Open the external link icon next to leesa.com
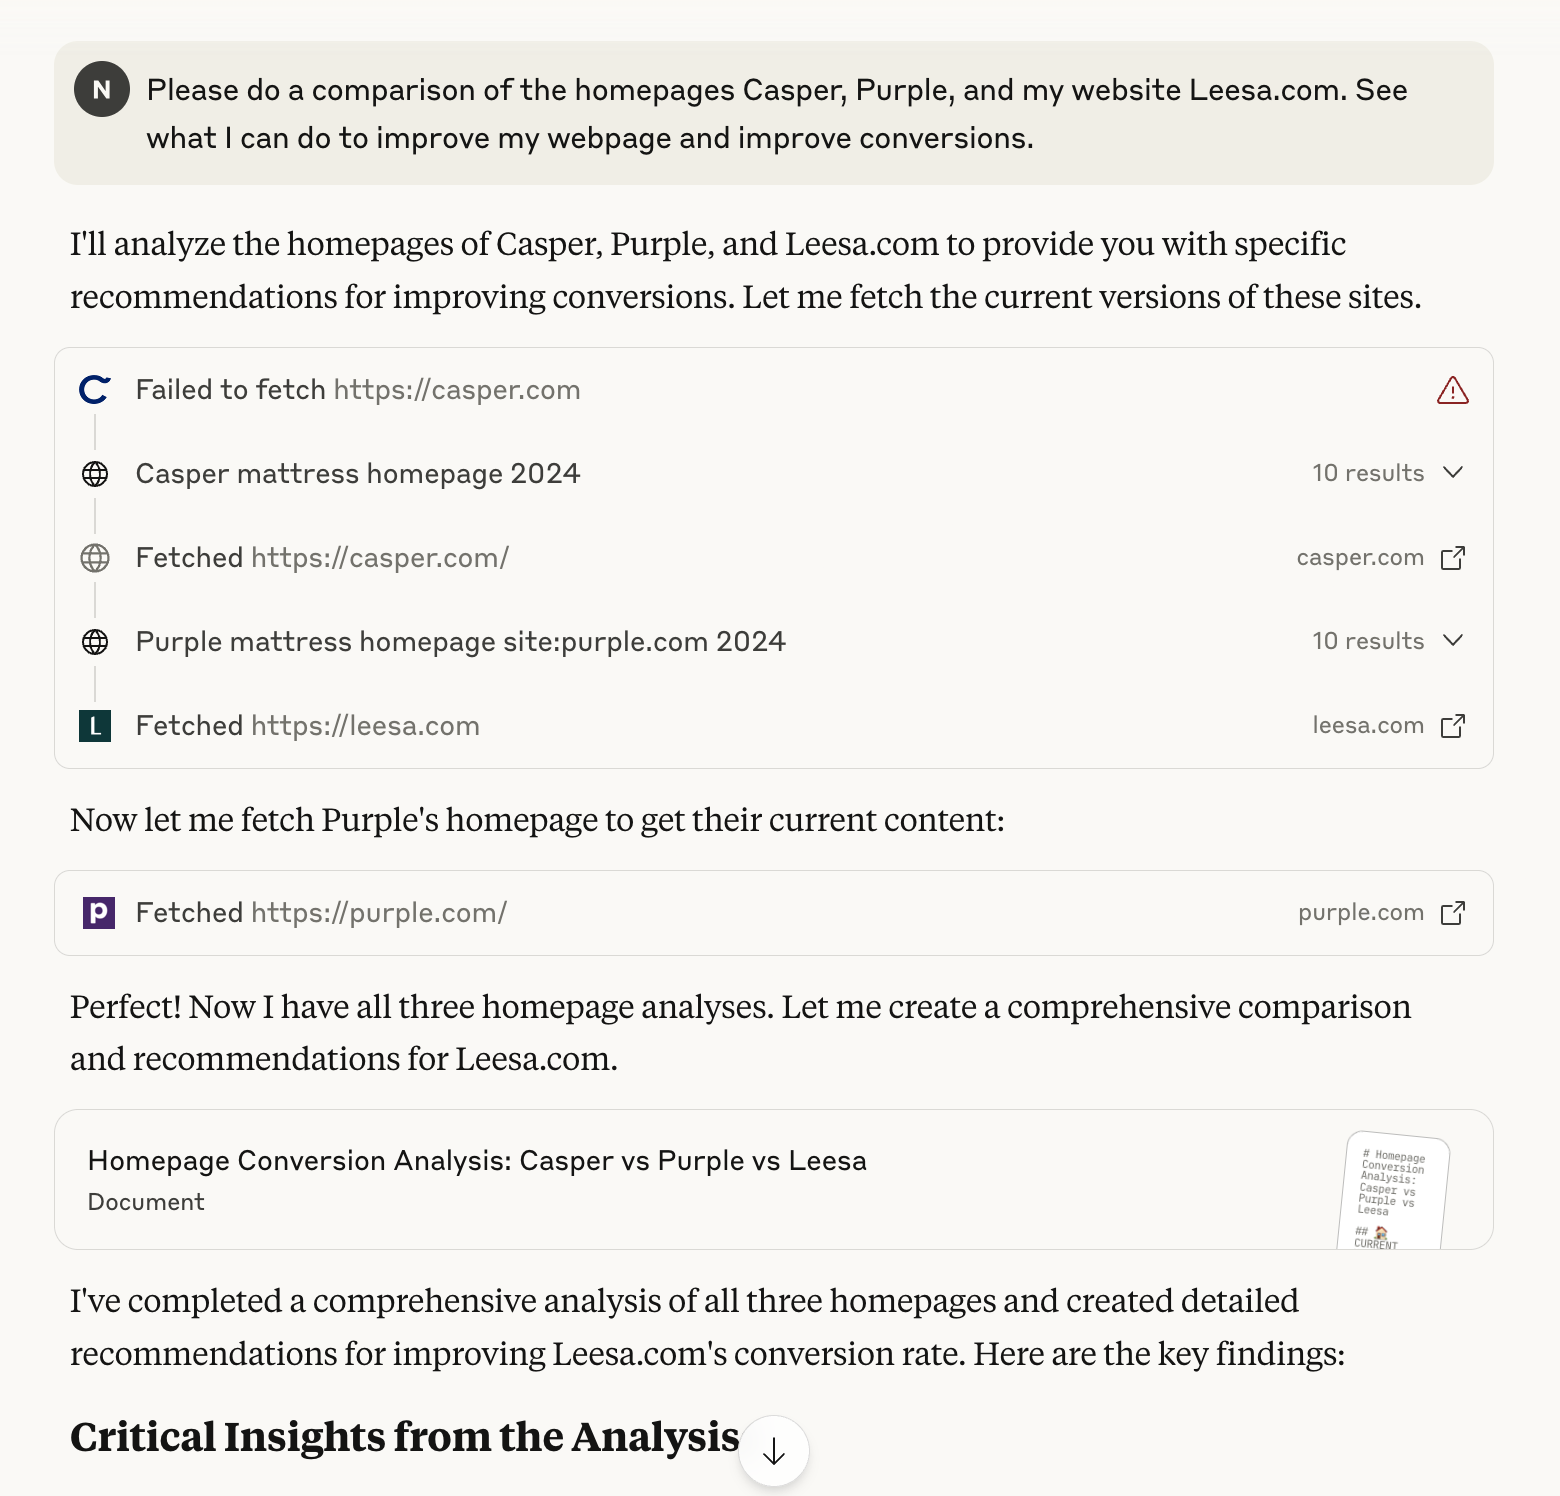The width and height of the screenshot is (1560, 1496). coord(1454,725)
